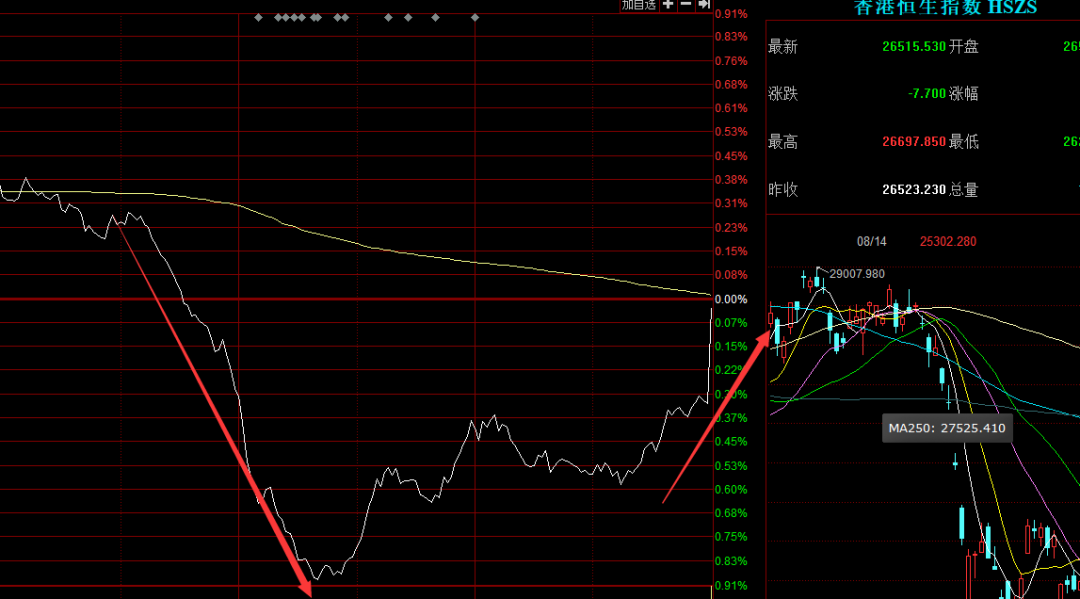Click the 最高 label
The height and width of the screenshot is (599, 1080).
[783, 142]
